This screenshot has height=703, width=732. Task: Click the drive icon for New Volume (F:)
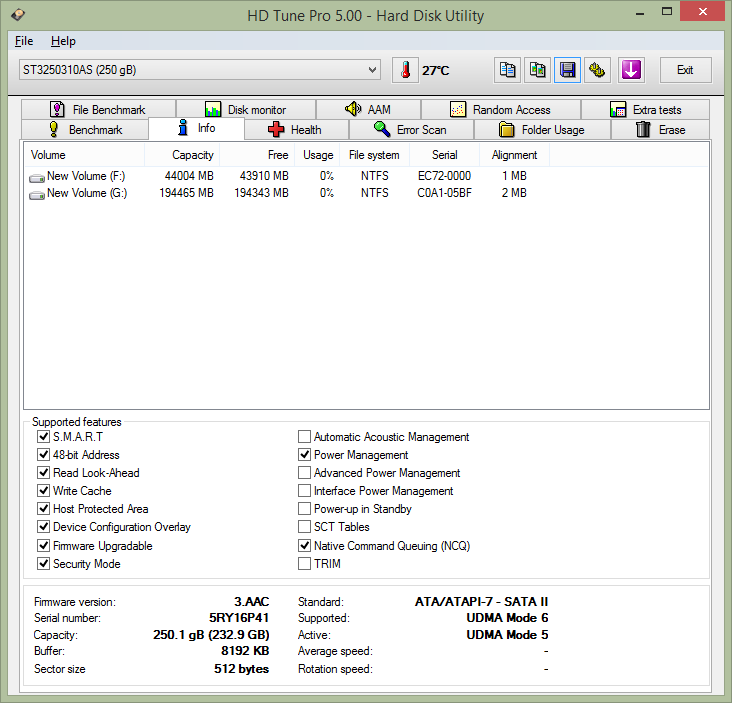point(37,177)
